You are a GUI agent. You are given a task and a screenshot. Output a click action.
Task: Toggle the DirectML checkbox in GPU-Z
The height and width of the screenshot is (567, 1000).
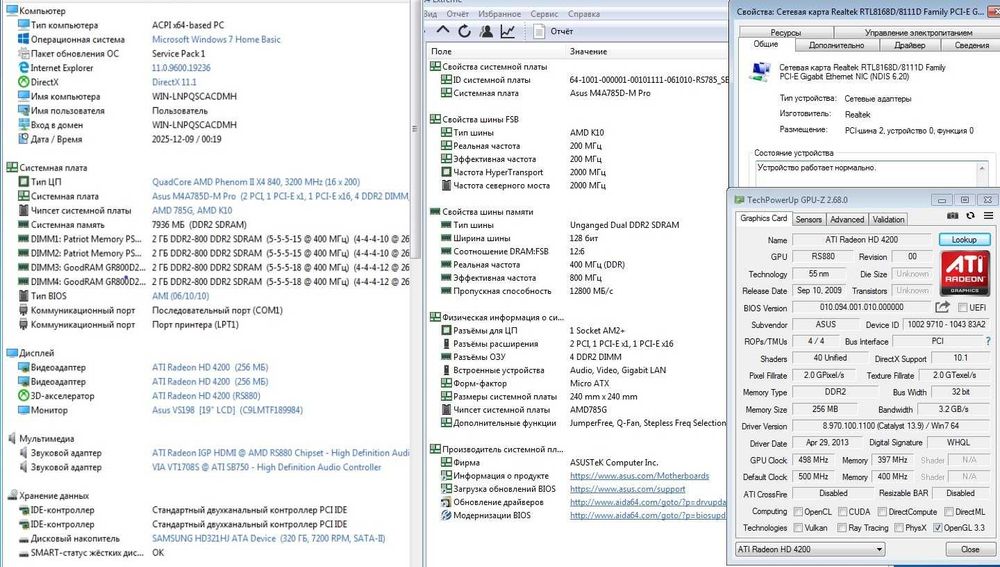point(948,512)
